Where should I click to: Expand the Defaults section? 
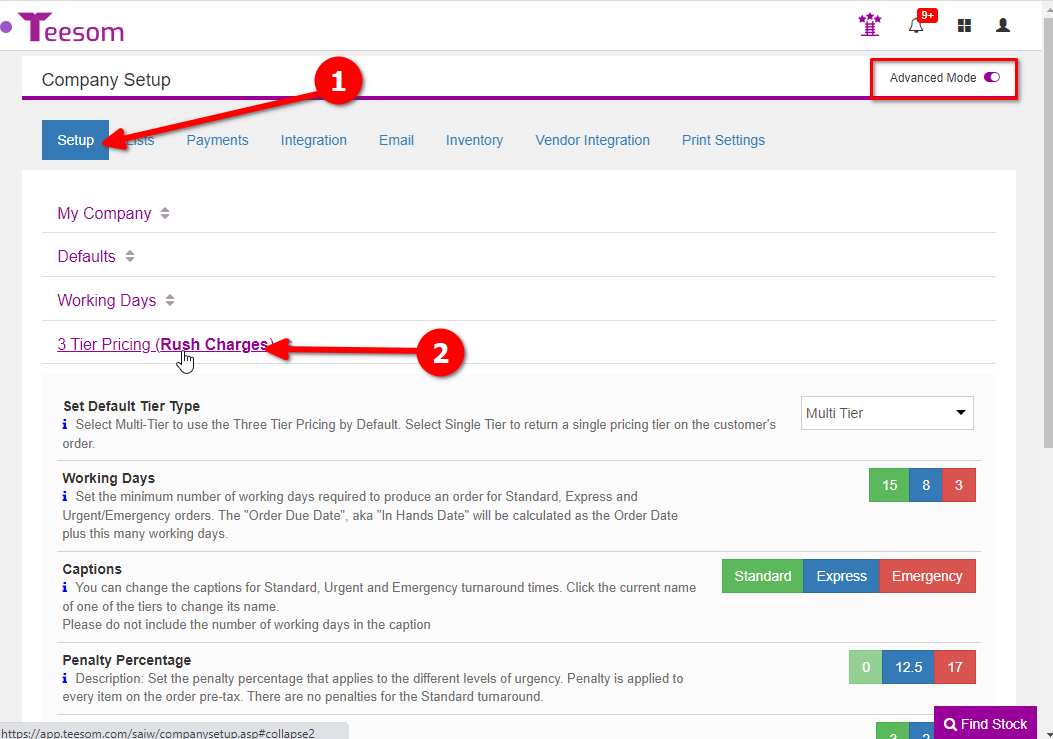point(95,256)
